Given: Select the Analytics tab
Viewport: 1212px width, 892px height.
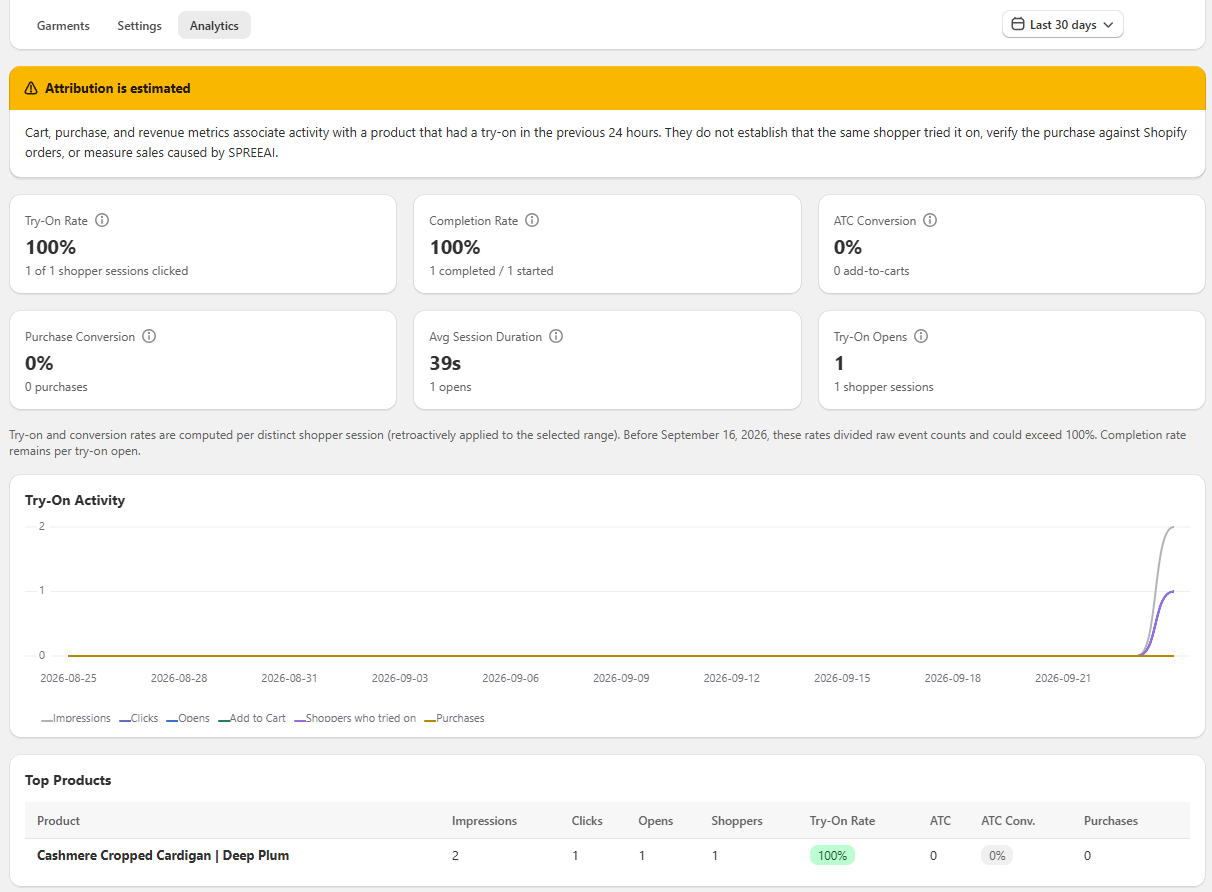Looking at the screenshot, I should (214, 26).
